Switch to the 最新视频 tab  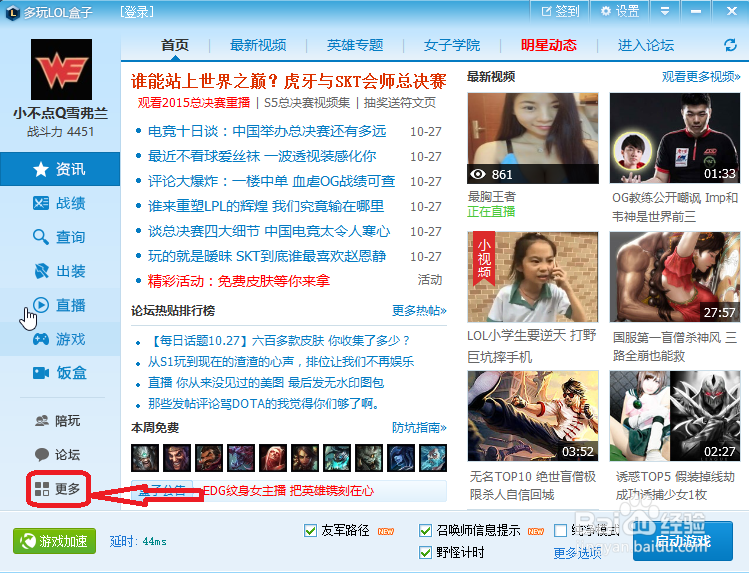tap(258, 45)
